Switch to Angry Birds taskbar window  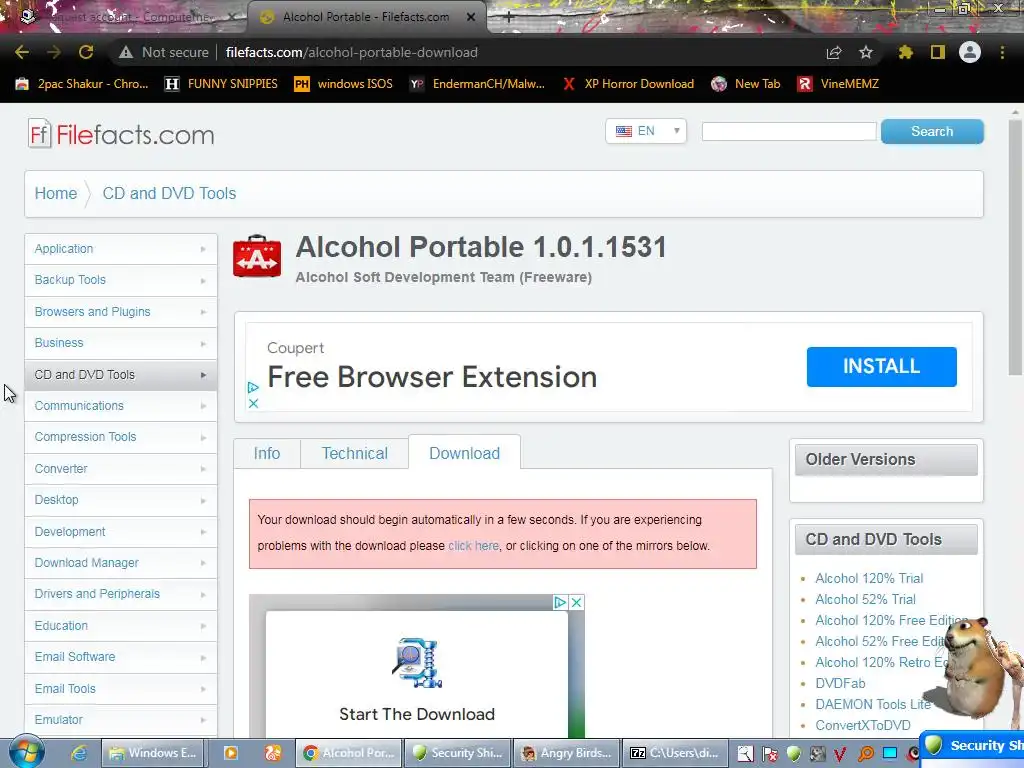567,753
